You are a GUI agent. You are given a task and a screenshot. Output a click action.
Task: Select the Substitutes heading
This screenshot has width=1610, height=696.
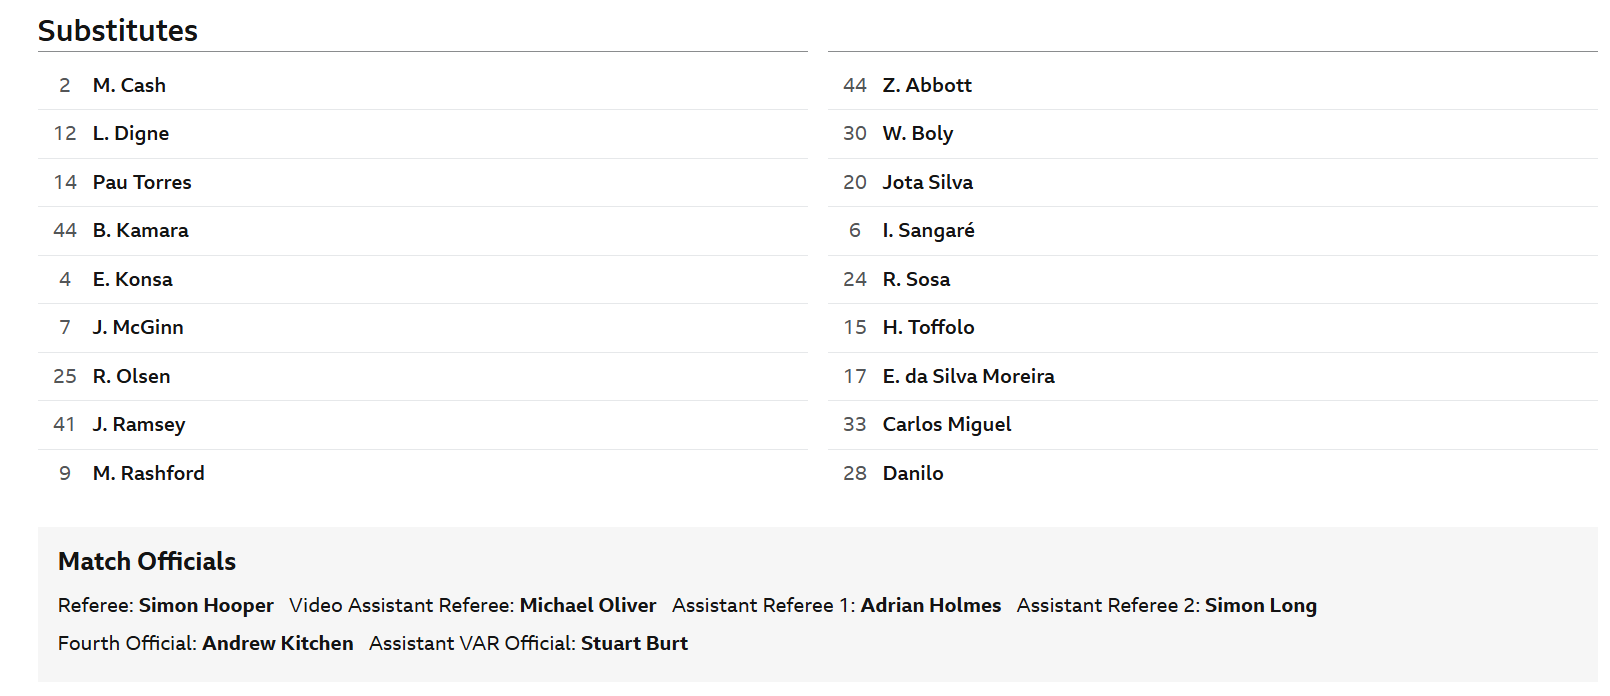(118, 31)
